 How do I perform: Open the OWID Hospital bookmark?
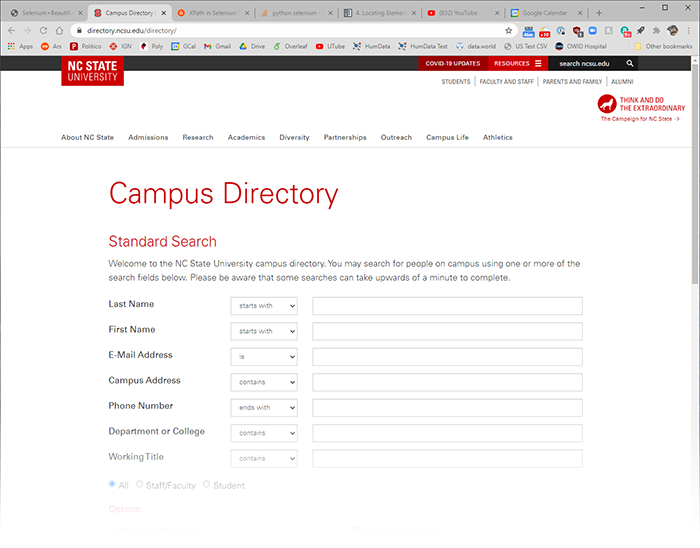(581, 46)
